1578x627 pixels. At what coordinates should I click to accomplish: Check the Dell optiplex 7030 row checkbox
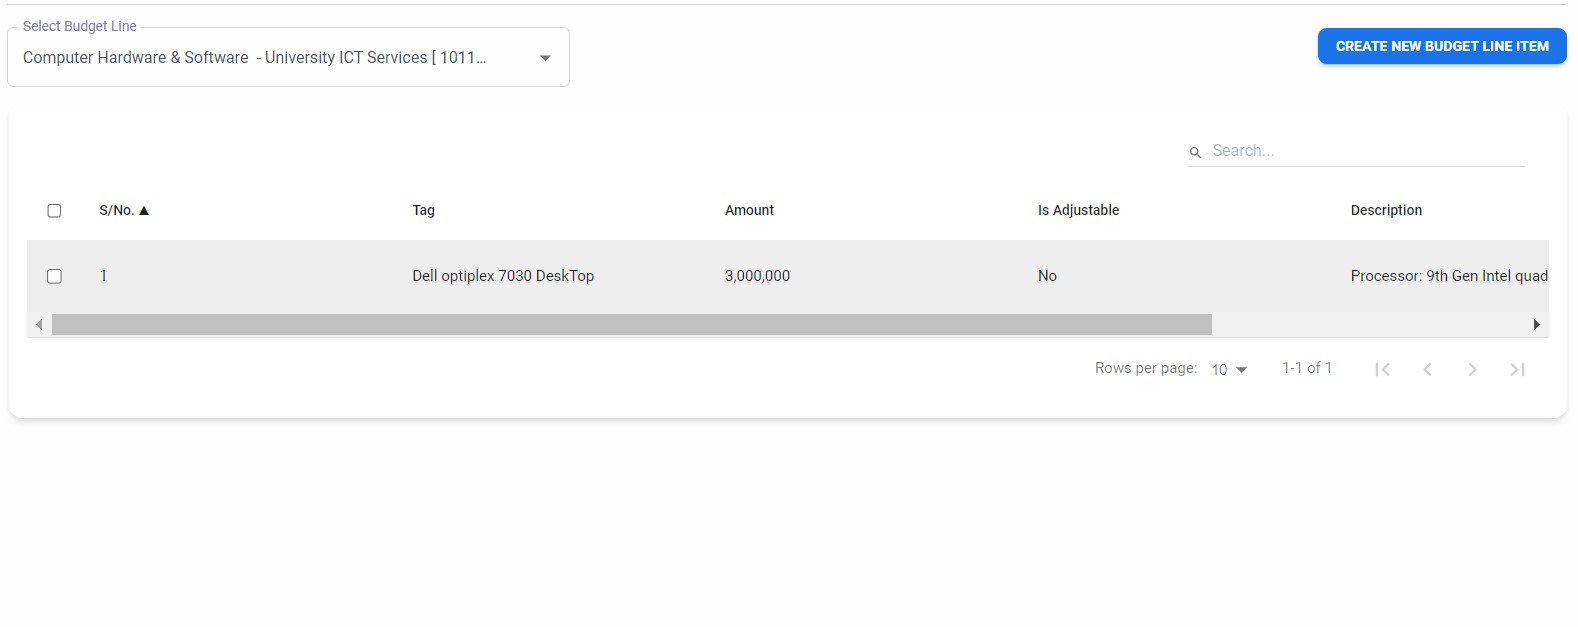click(54, 276)
